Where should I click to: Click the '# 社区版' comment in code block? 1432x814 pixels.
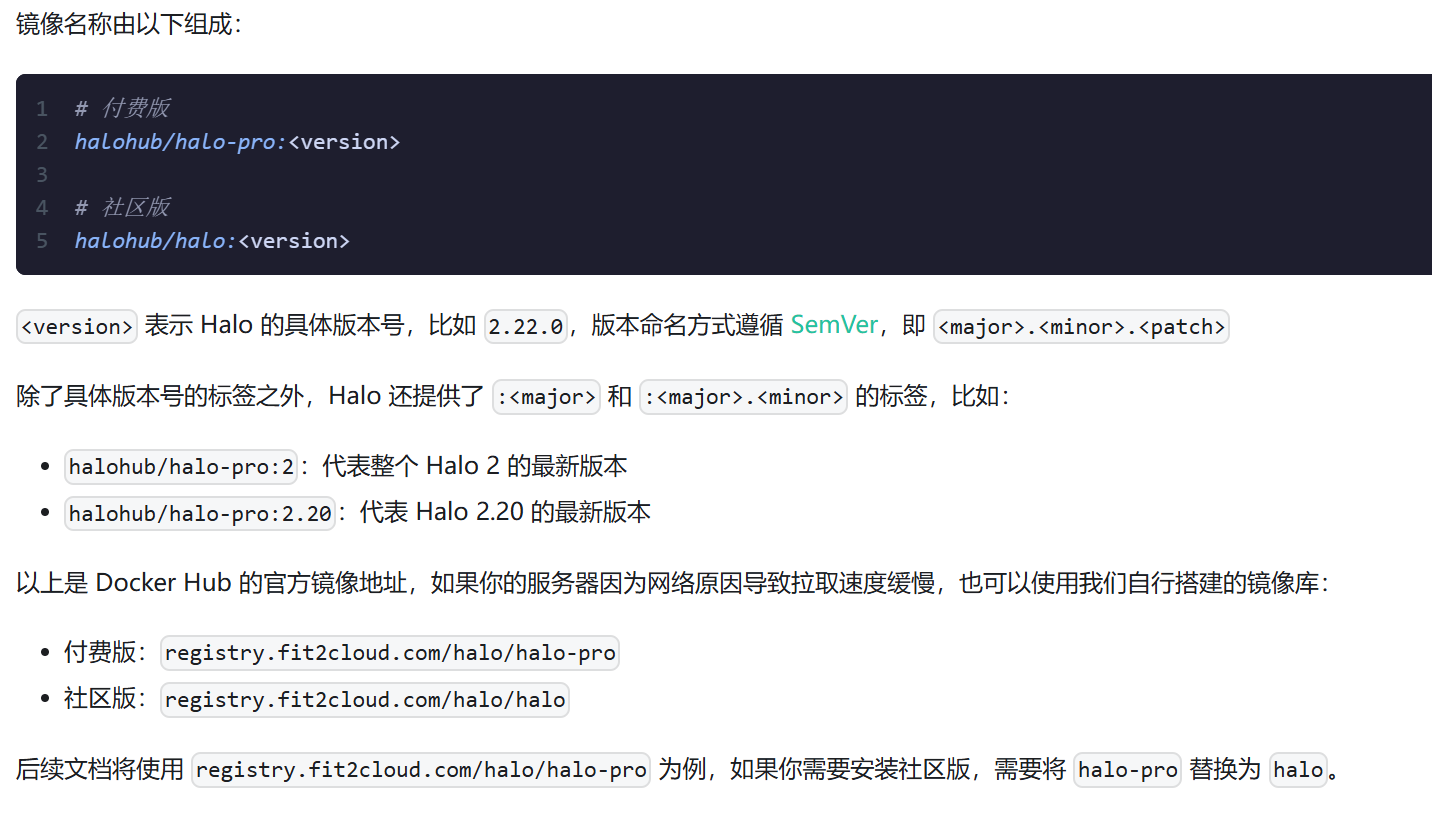[122, 207]
